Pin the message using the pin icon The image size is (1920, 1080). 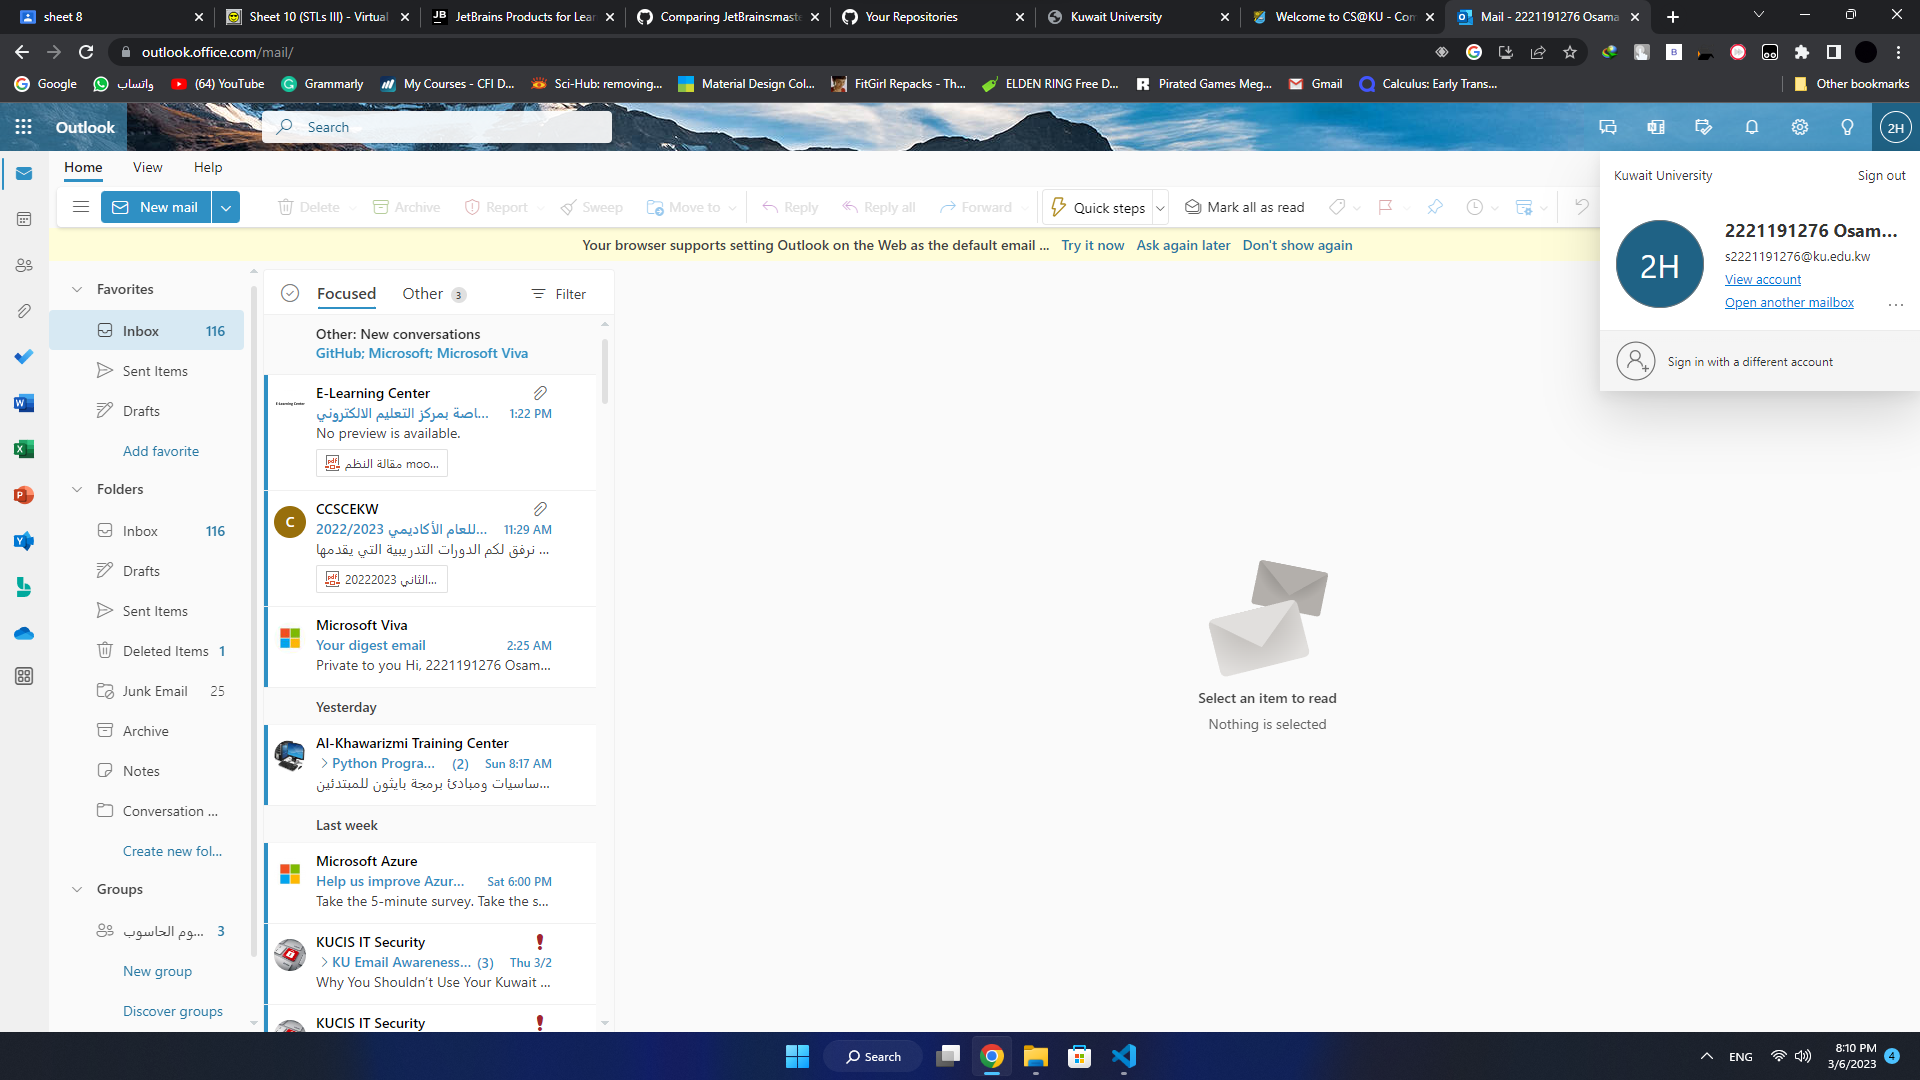coord(1435,207)
